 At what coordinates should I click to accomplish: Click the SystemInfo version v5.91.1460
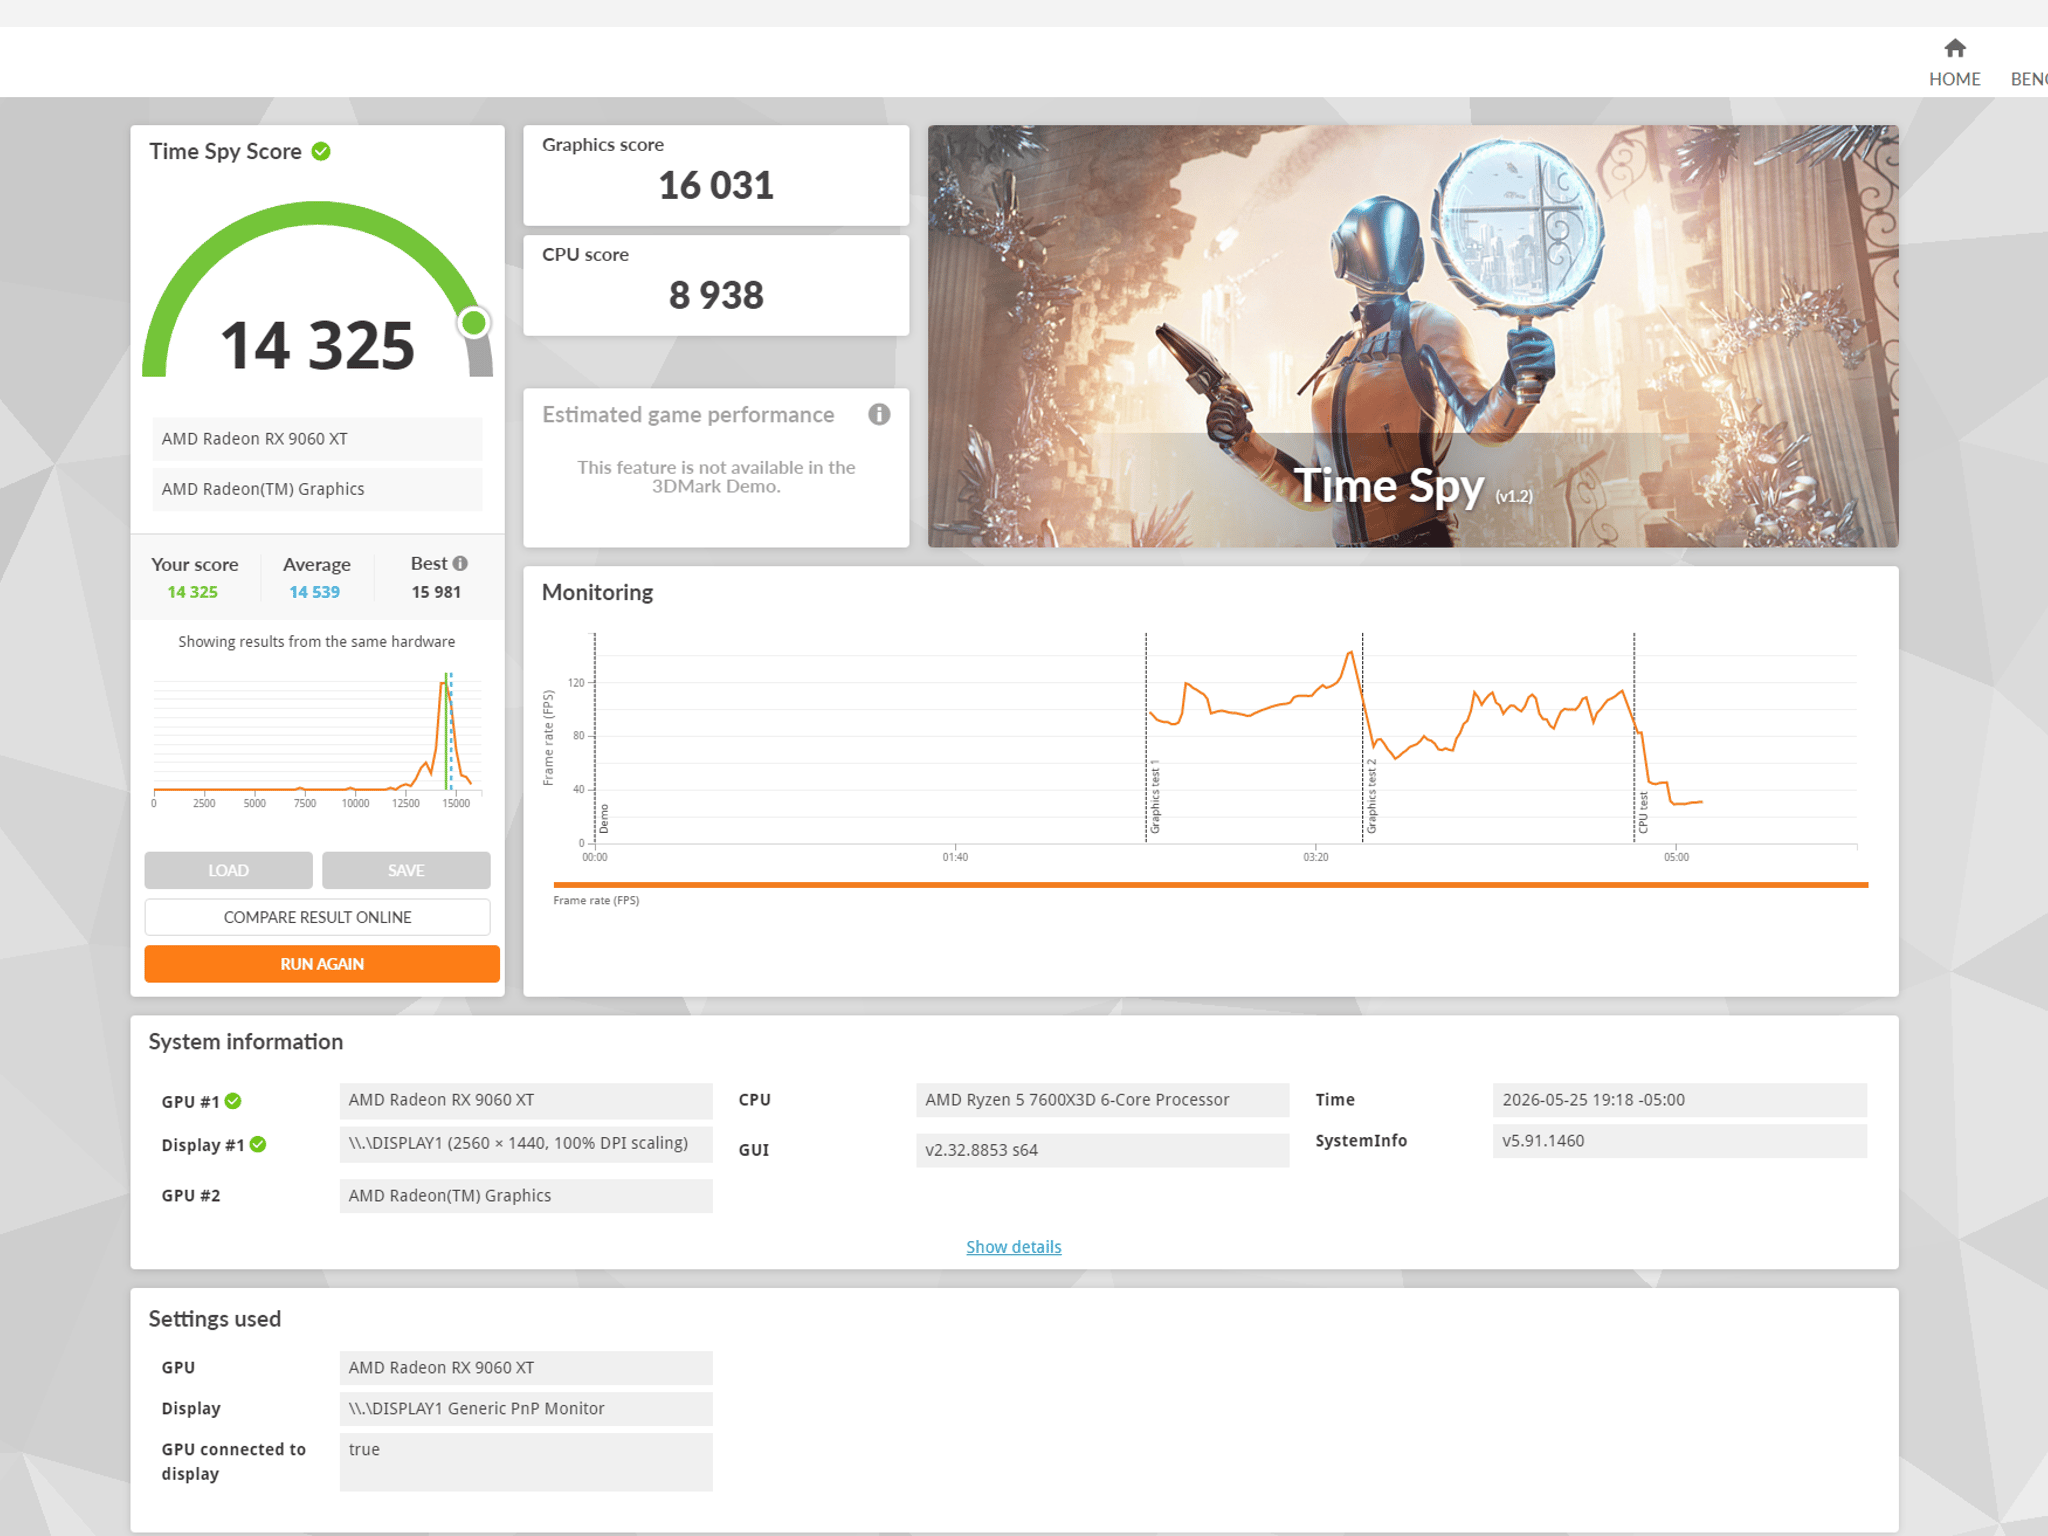click(1679, 1141)
